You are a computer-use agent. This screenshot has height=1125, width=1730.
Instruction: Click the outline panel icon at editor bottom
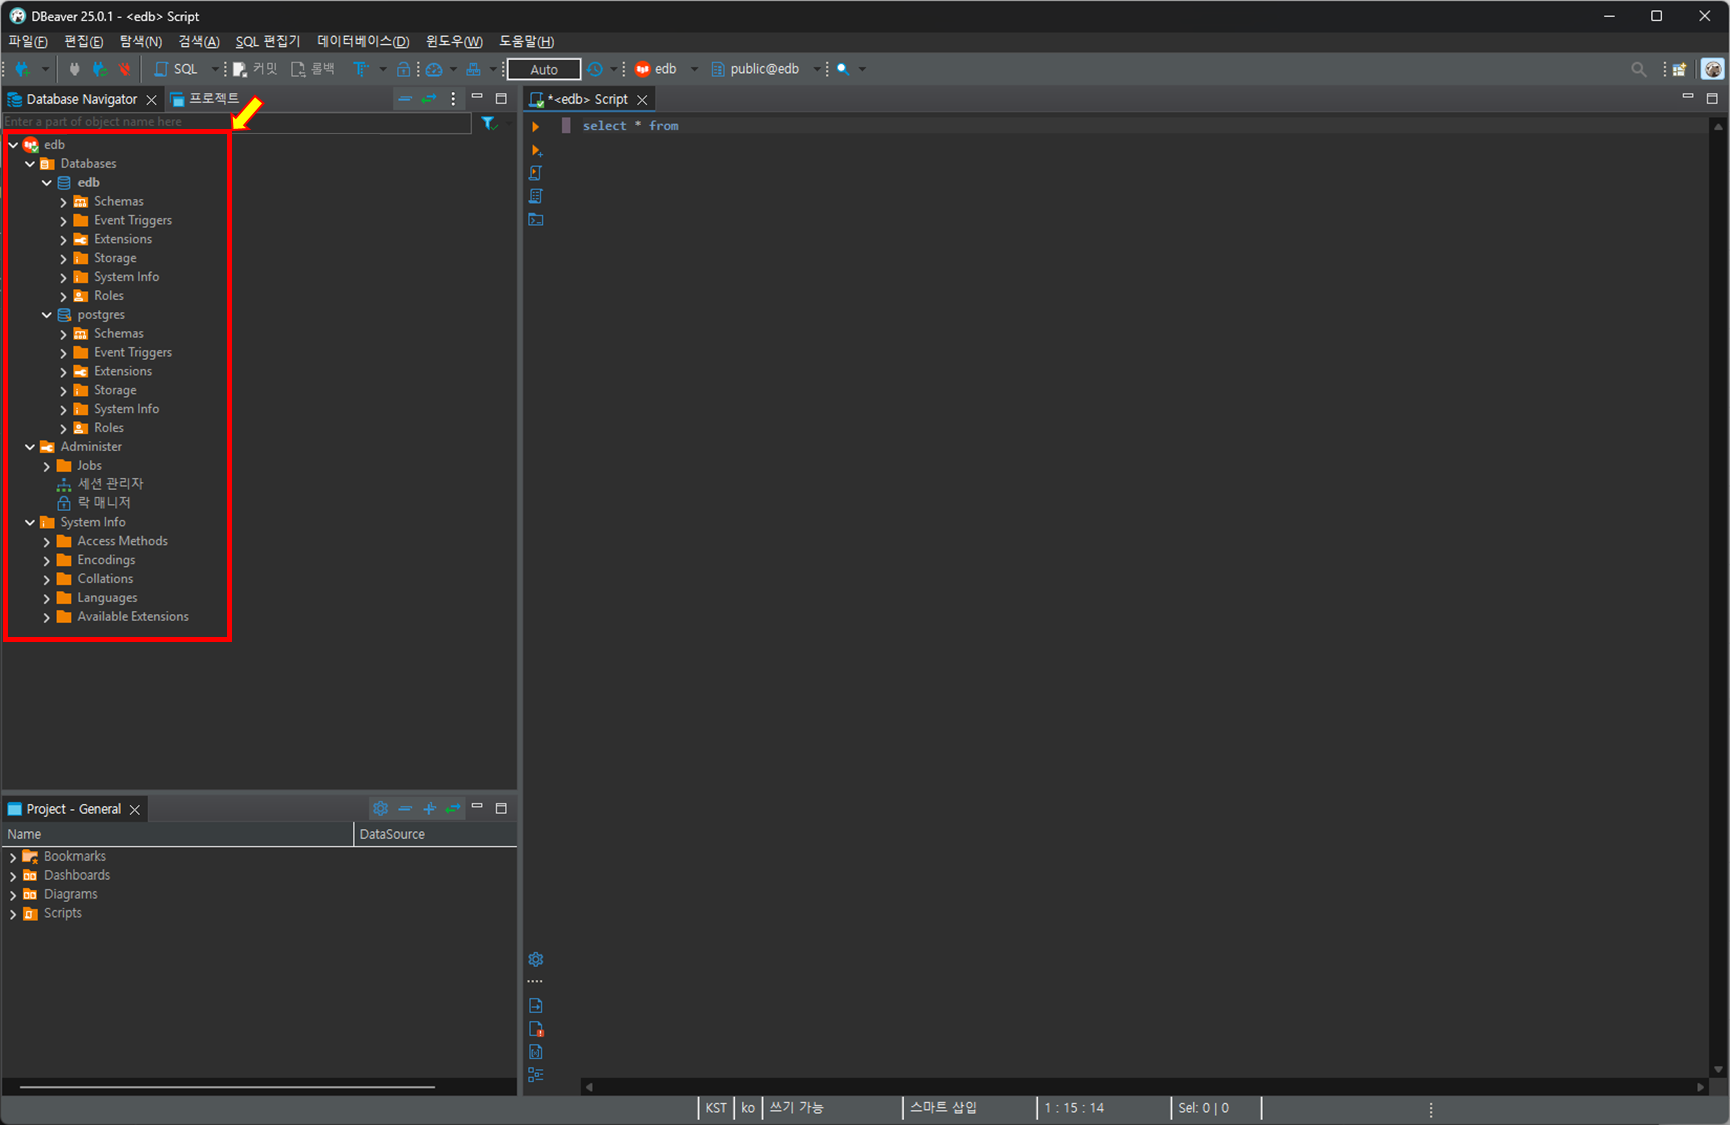536,1075
